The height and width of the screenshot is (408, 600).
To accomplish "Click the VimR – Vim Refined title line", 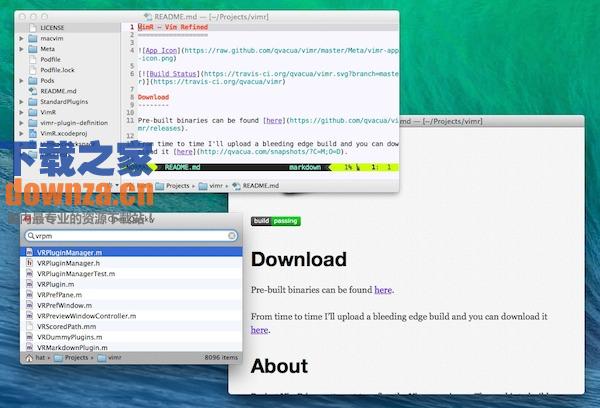I will [x=173, y=27].
